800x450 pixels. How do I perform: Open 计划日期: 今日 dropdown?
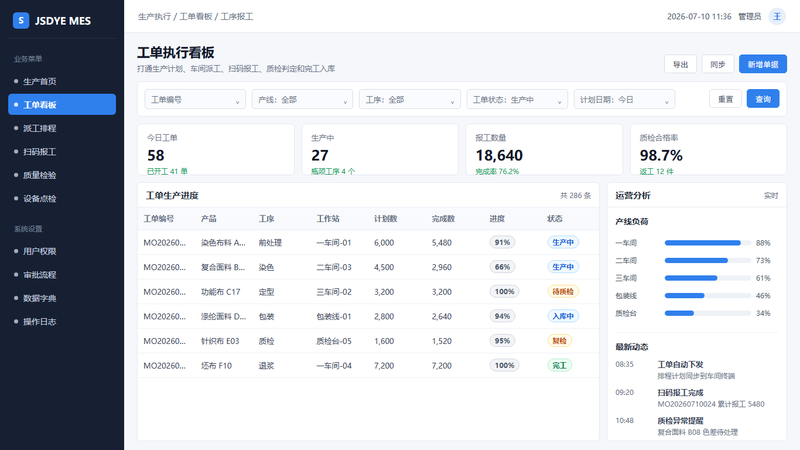624,99
